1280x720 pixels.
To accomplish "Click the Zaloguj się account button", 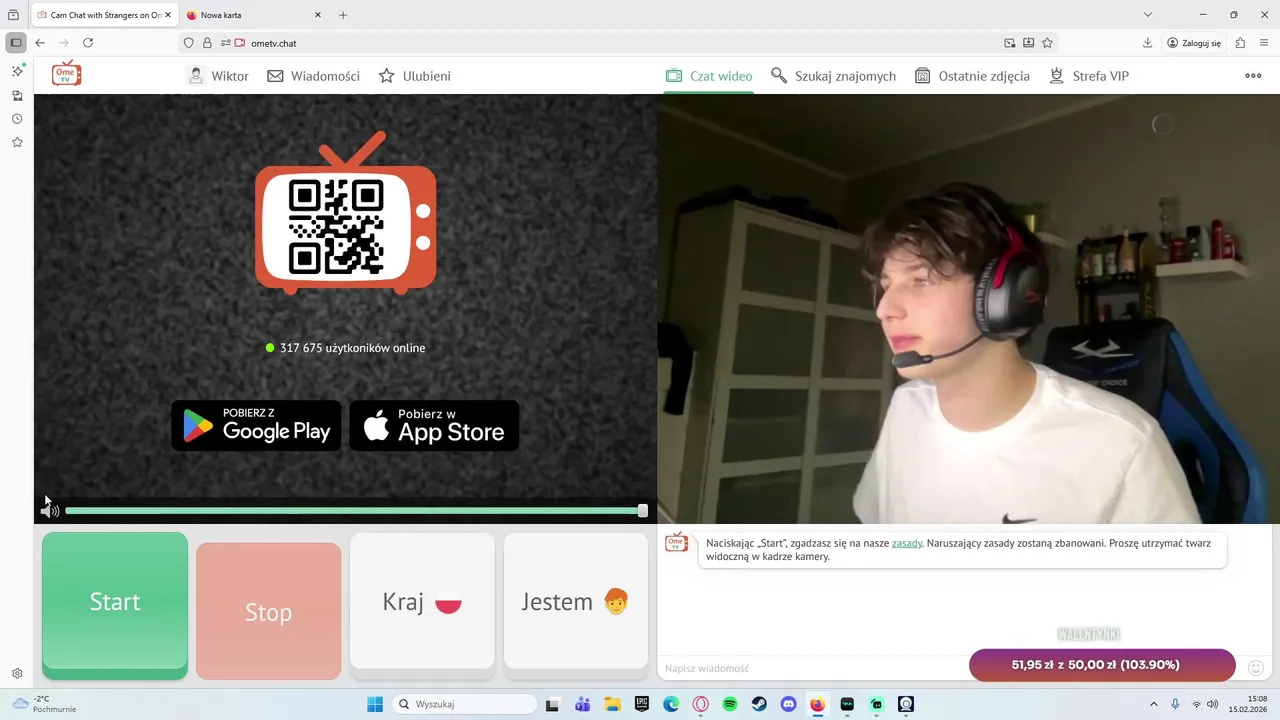I will pos(1194,43).
